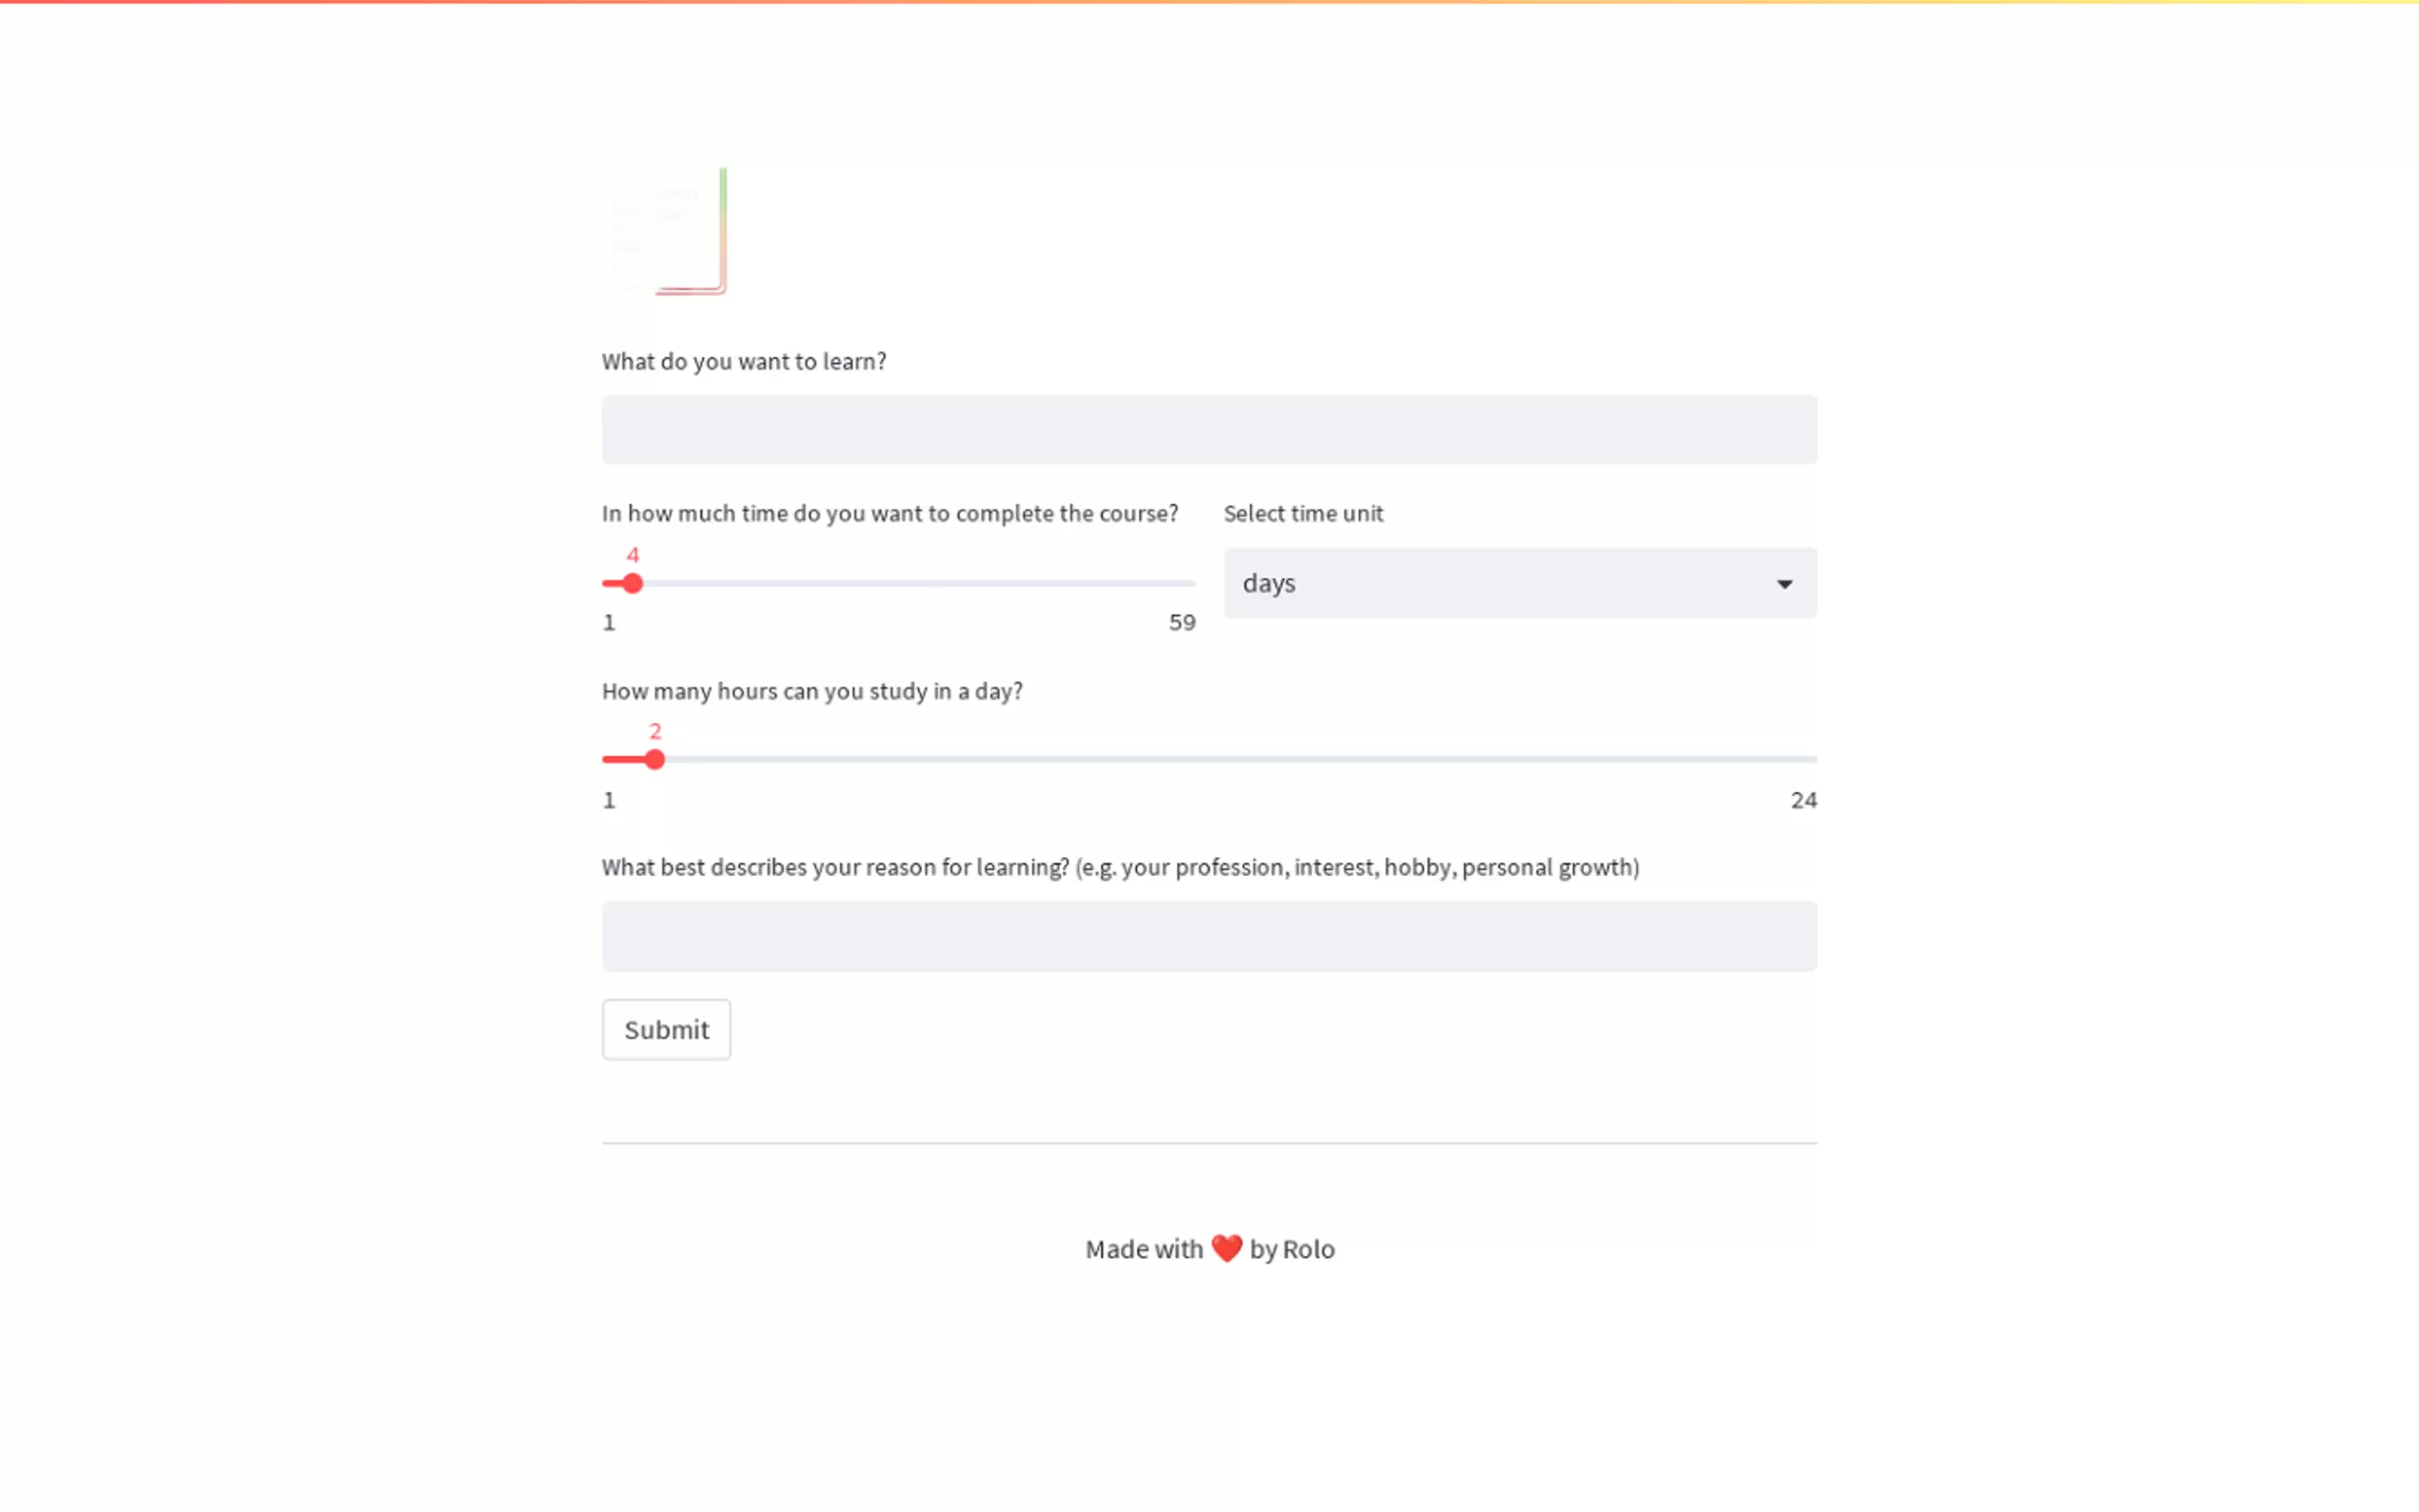Click the dropdown arrow in time unit selector

1784,583
